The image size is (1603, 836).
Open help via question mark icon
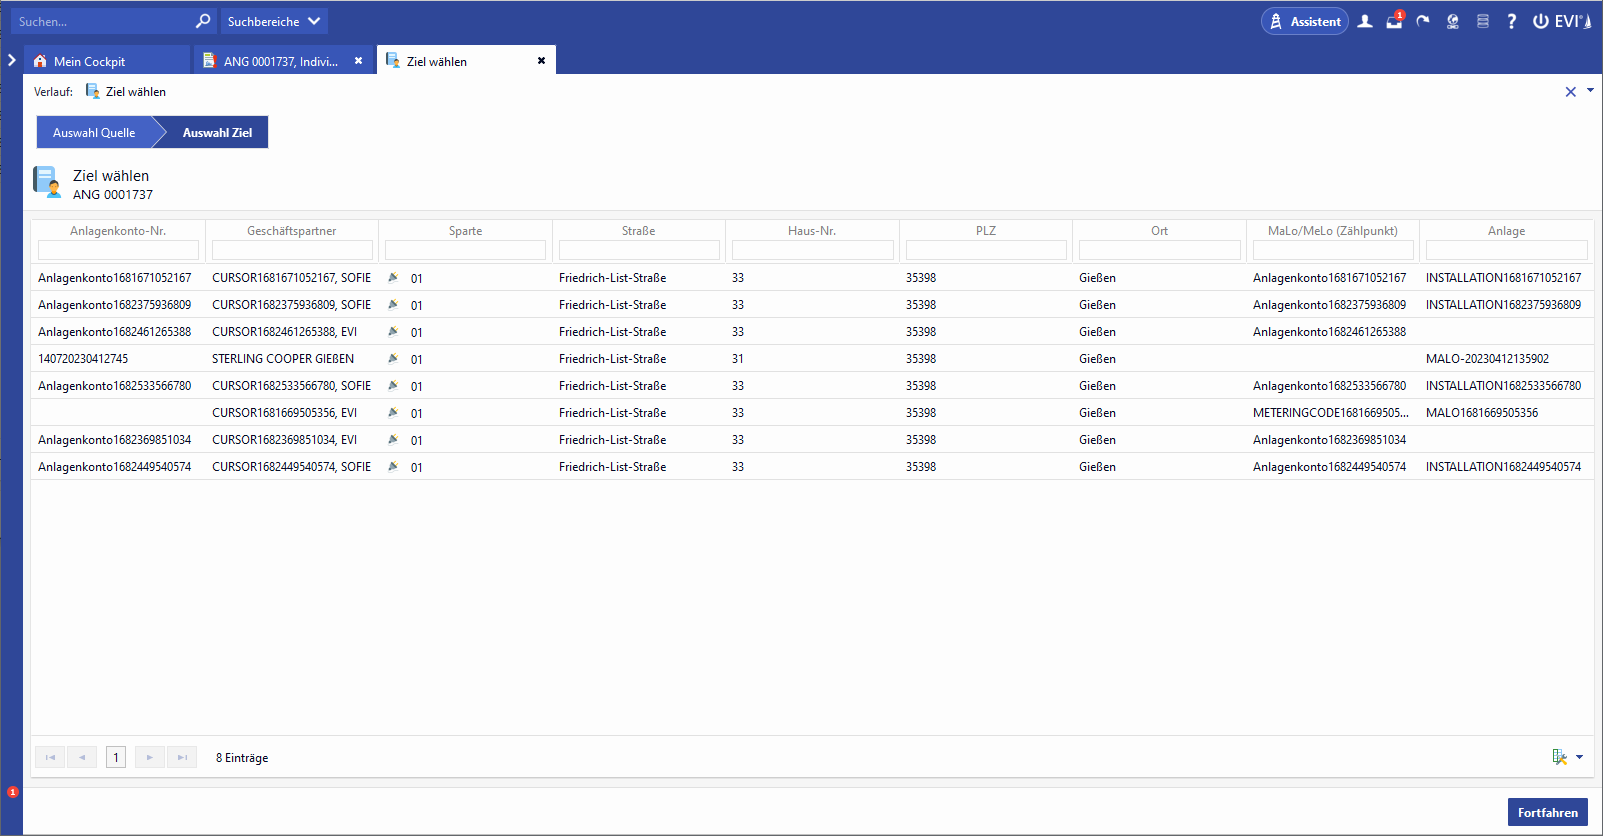click(1511, 21)
